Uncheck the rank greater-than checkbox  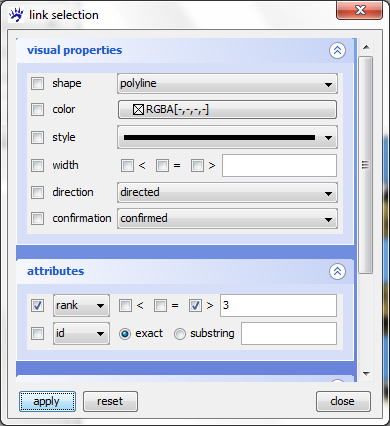[x=195, y=305]
